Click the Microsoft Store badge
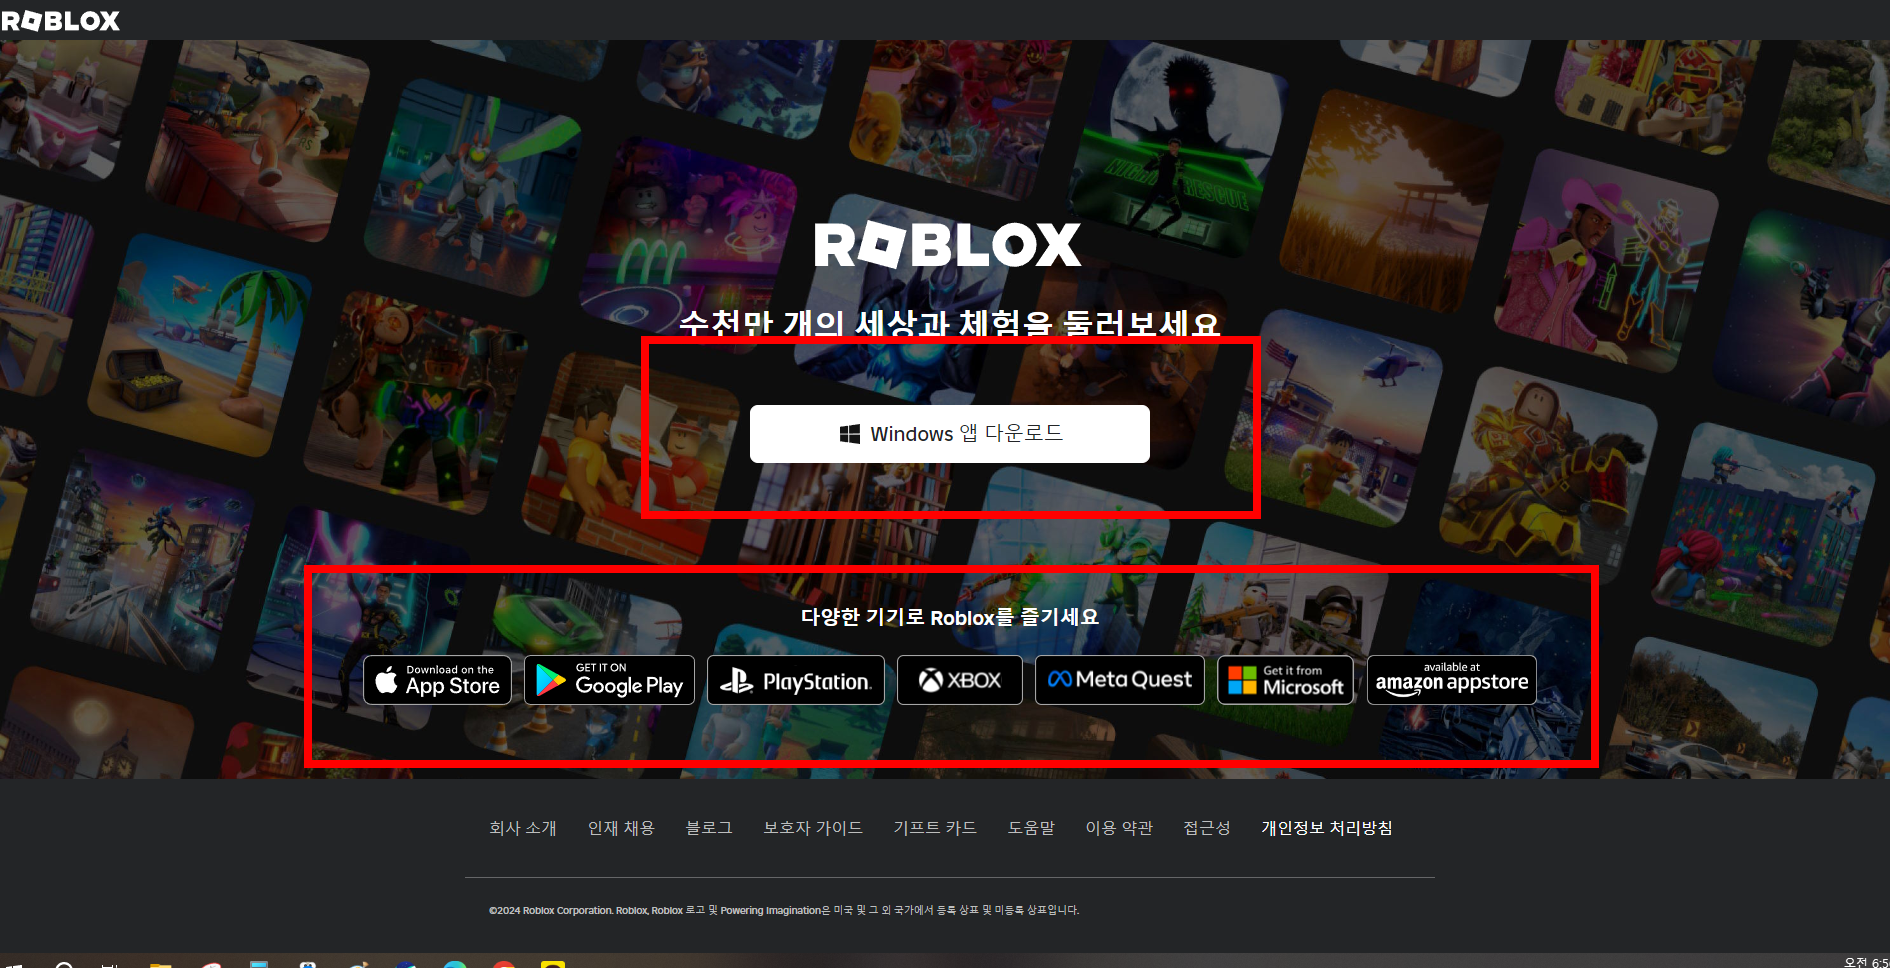 [x=1285, y=680]
